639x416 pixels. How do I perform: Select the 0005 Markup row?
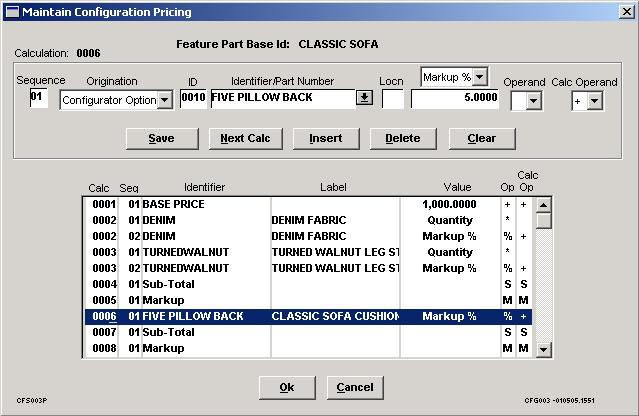308,300
